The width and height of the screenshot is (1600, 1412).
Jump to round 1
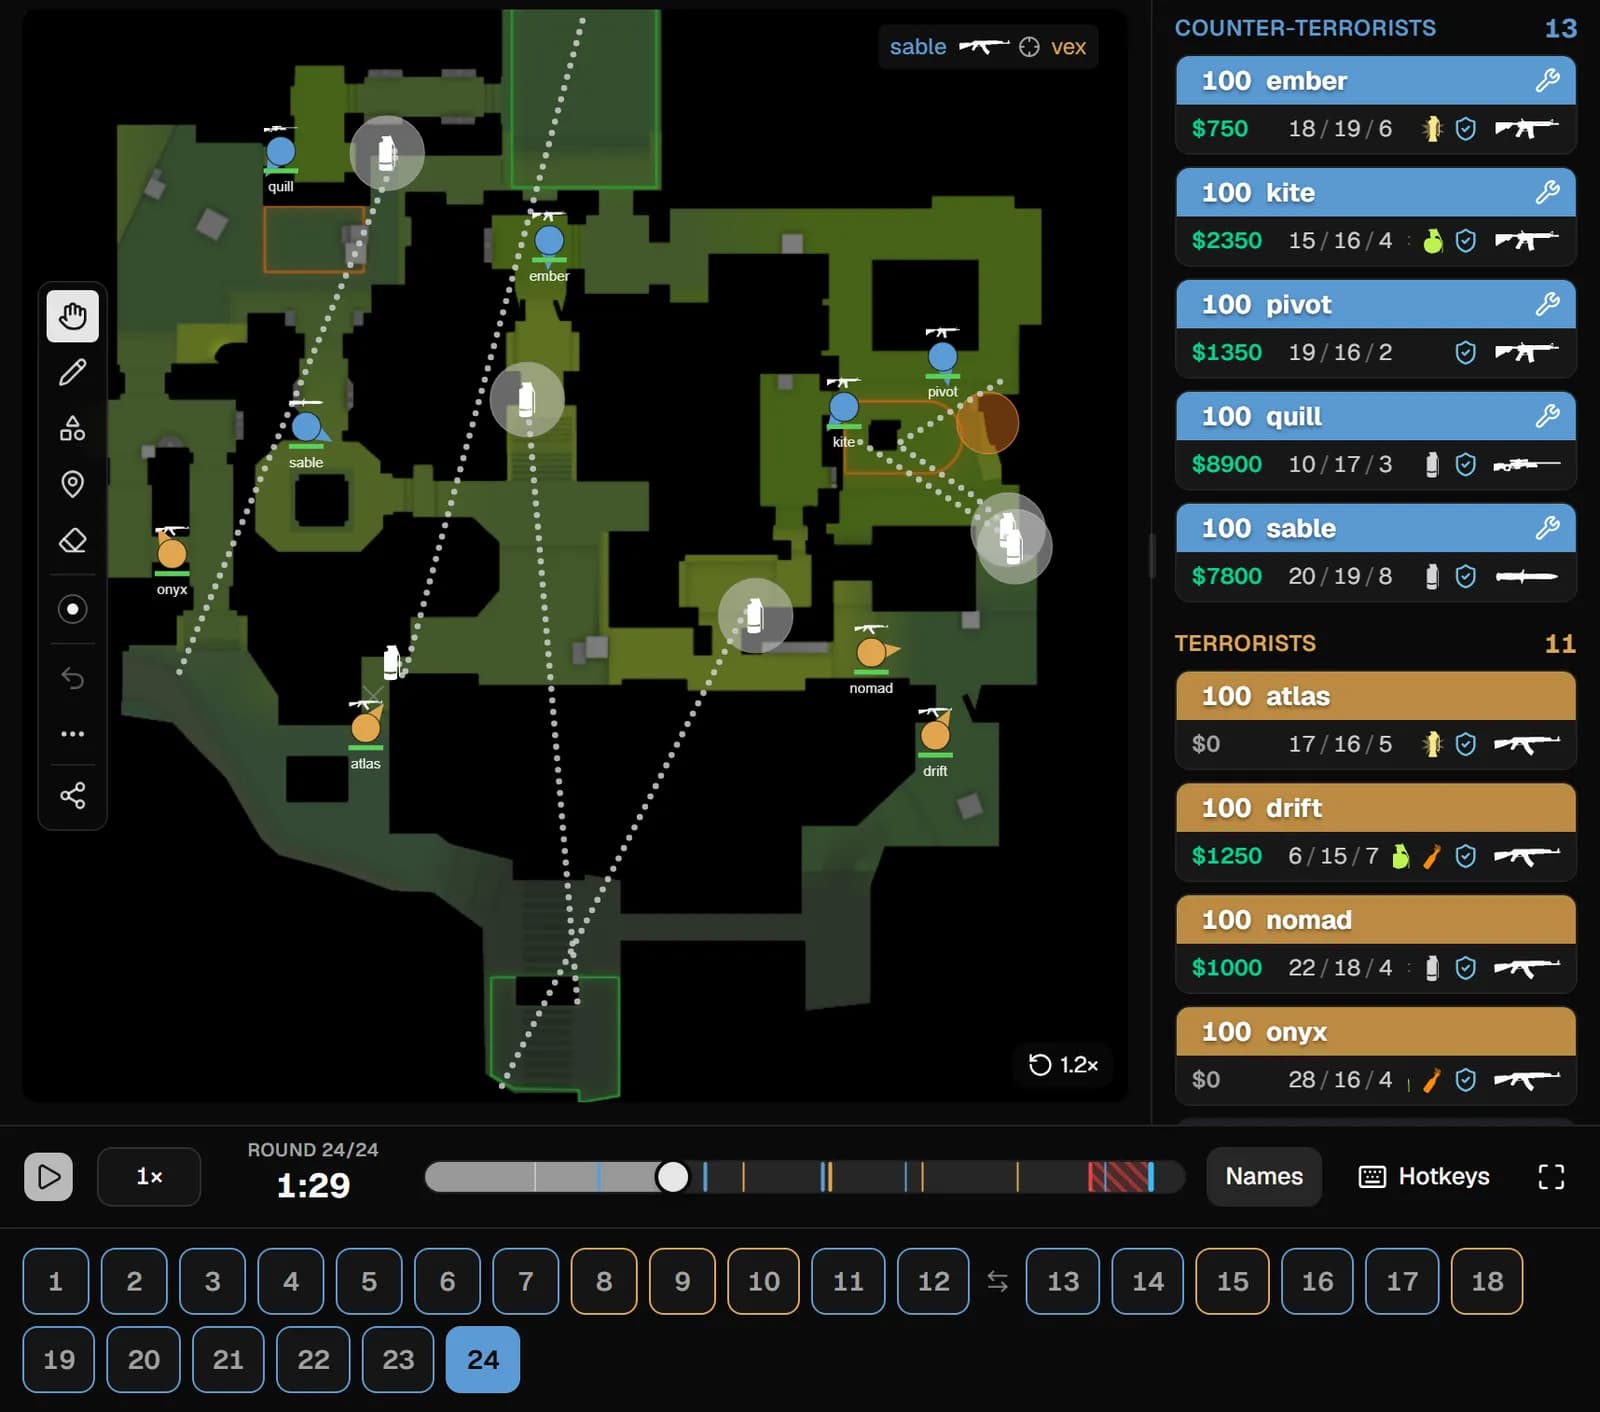click(56, 1281)
